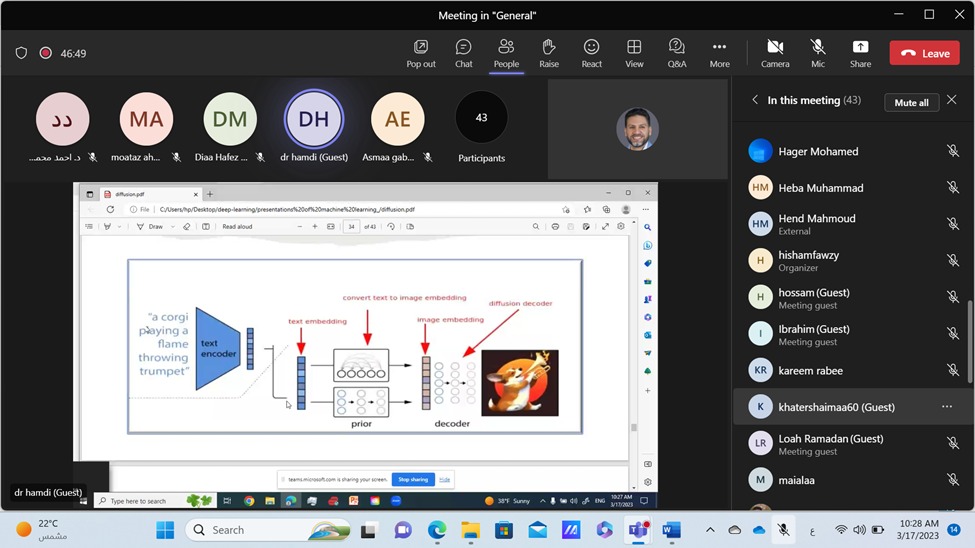This screenshot has width=975, height=548.
Task: Open the Chat panel
Action: (463, 53)
